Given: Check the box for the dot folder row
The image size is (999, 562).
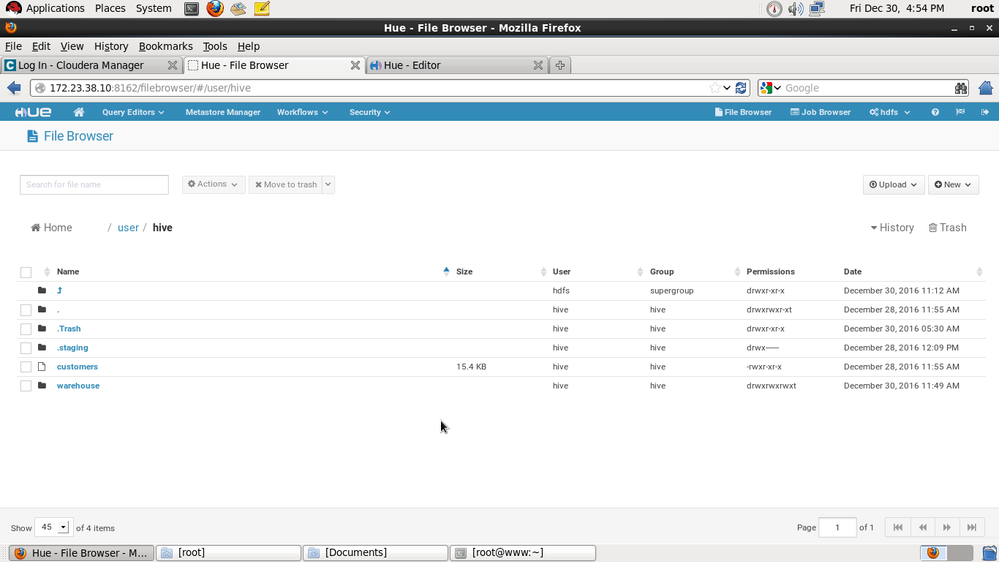Looking at the screenshot, I should pos(25,310).
